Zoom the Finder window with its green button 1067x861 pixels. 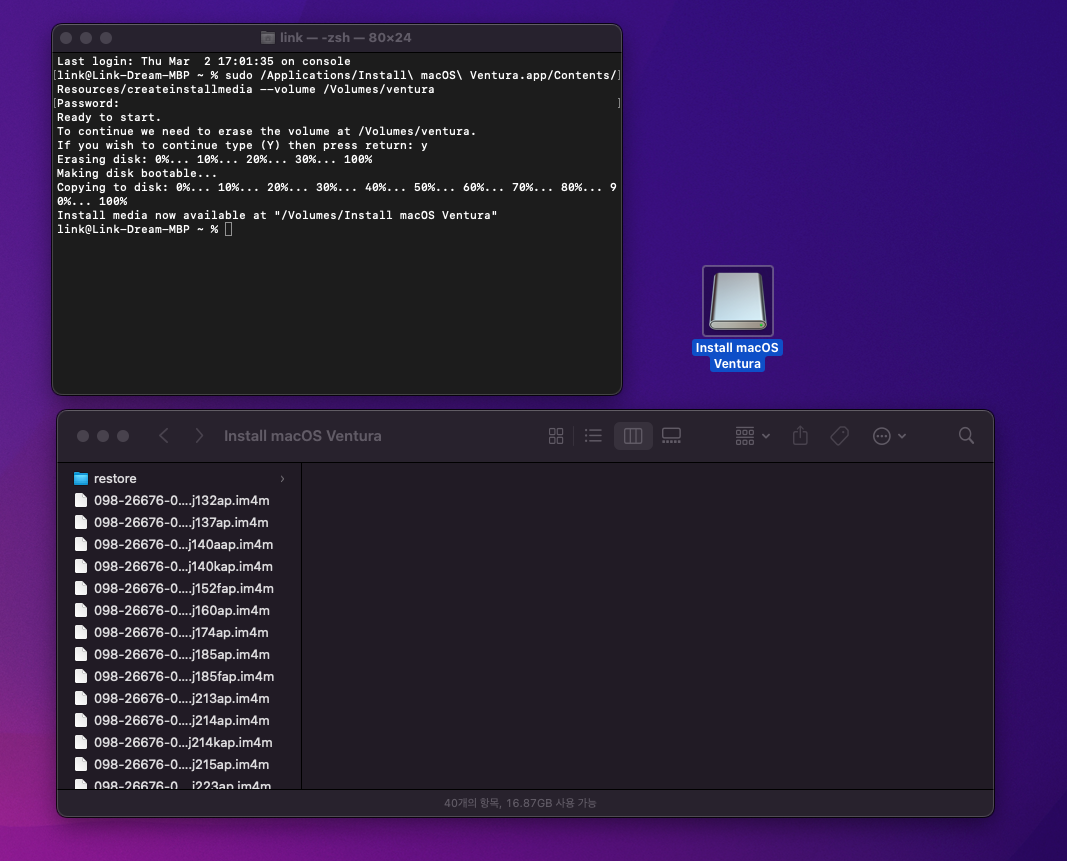click(122, 436)
